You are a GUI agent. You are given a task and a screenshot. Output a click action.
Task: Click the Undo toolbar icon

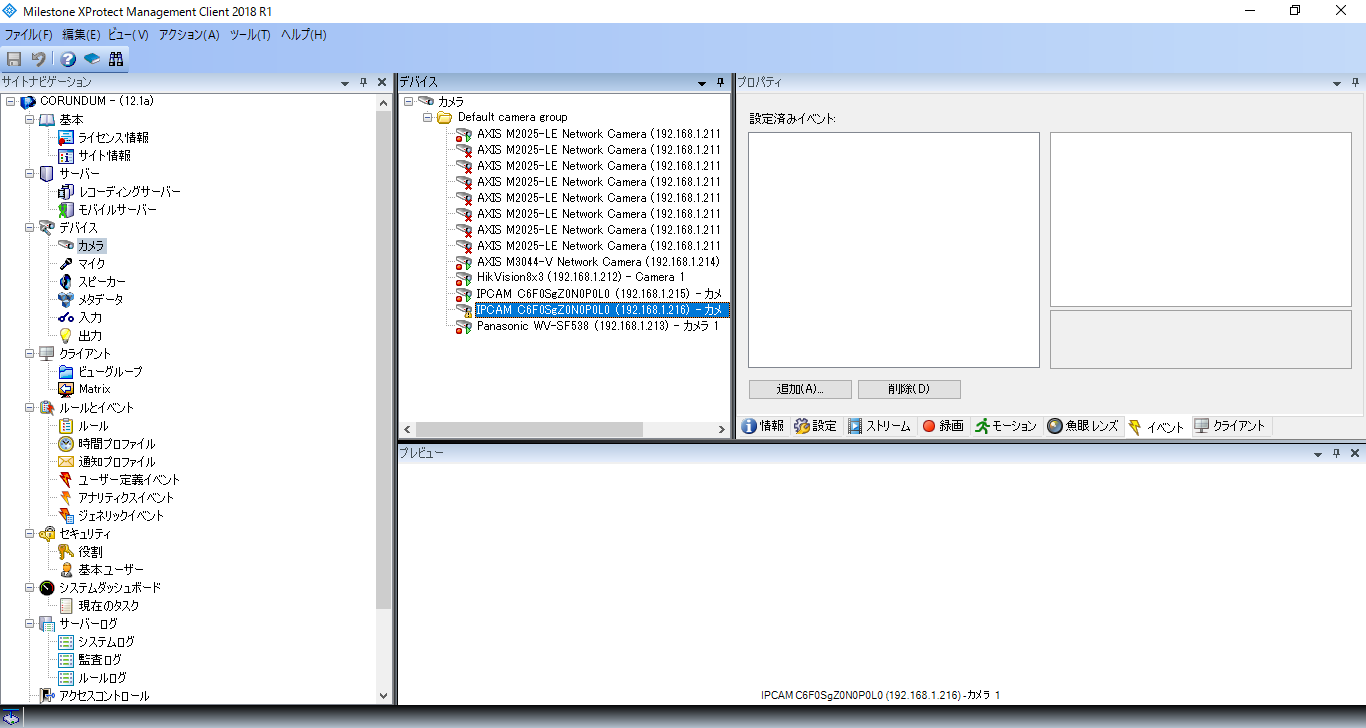[x=38, y=59]
